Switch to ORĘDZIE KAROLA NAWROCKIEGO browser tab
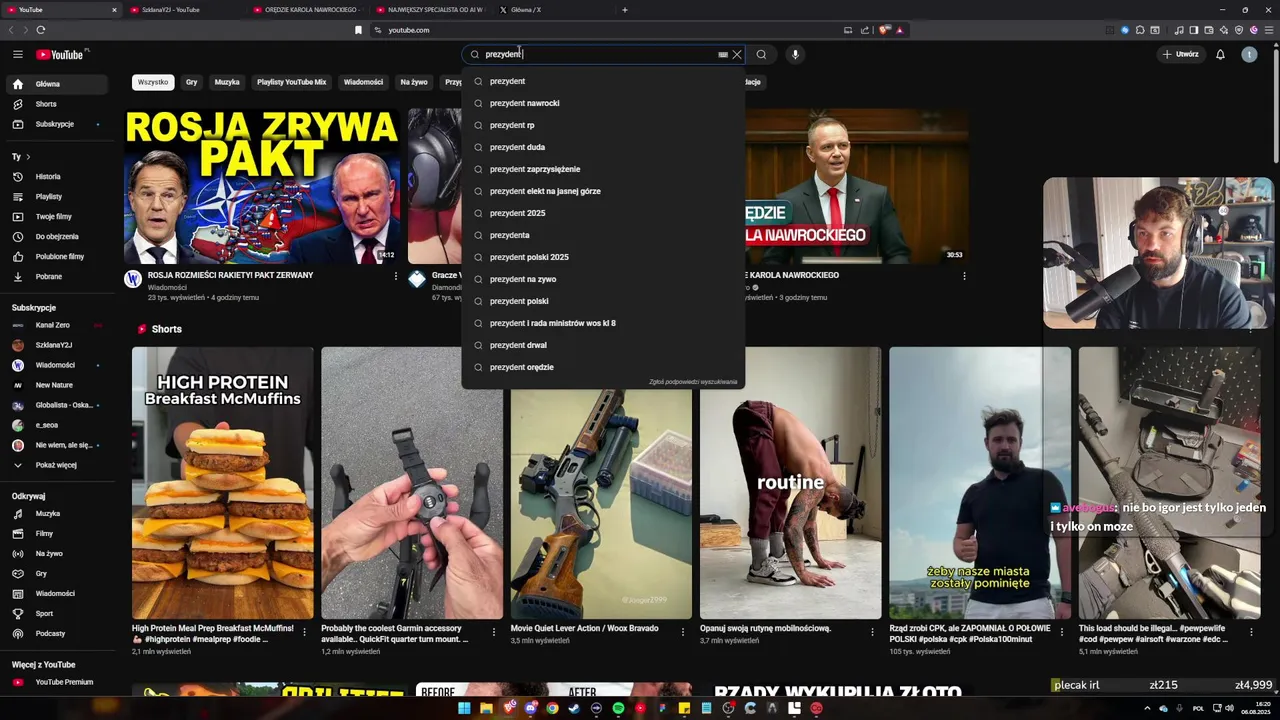Viewport: 1280px width, 720px height. point(306,10)
